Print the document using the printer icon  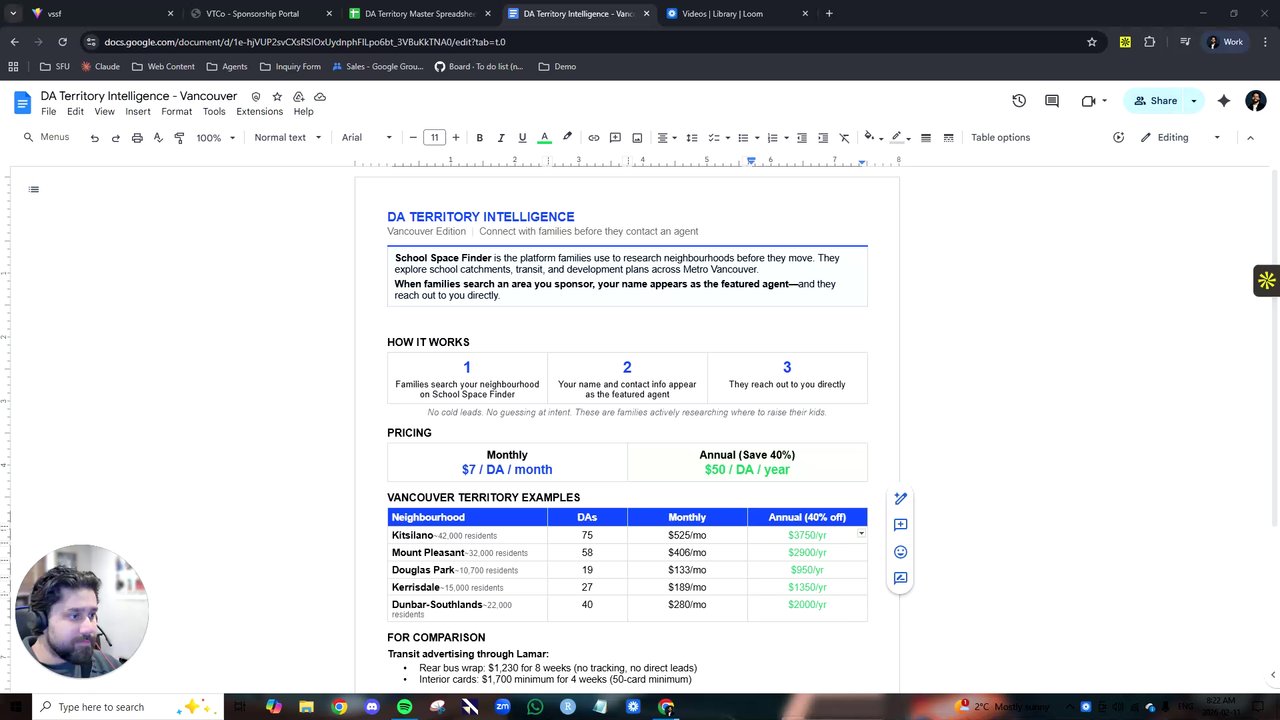(137, 138)
